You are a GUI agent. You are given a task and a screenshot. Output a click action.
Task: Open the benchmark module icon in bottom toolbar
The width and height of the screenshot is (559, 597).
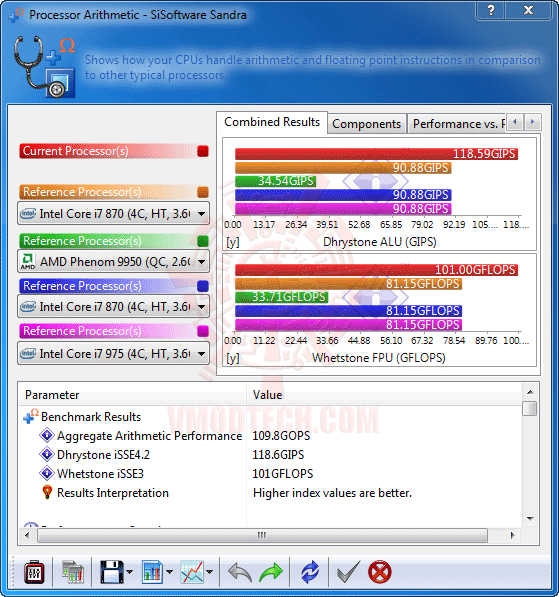[x=34, y=572]
